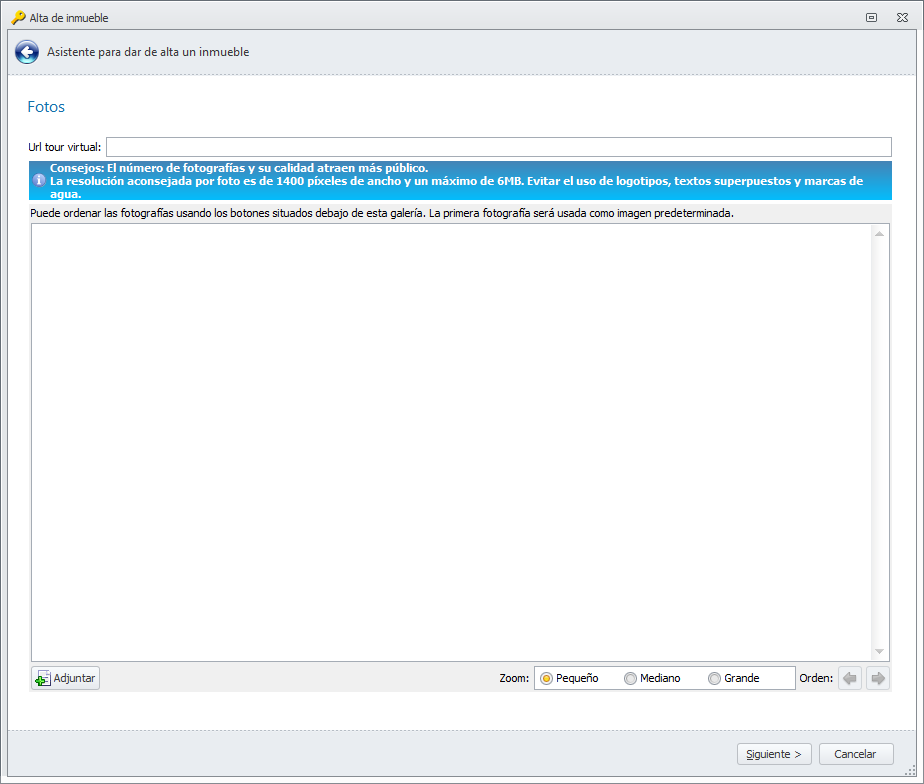The image size is (924, 784).
Task: Click the window resize grip
Action: [911, 770]
